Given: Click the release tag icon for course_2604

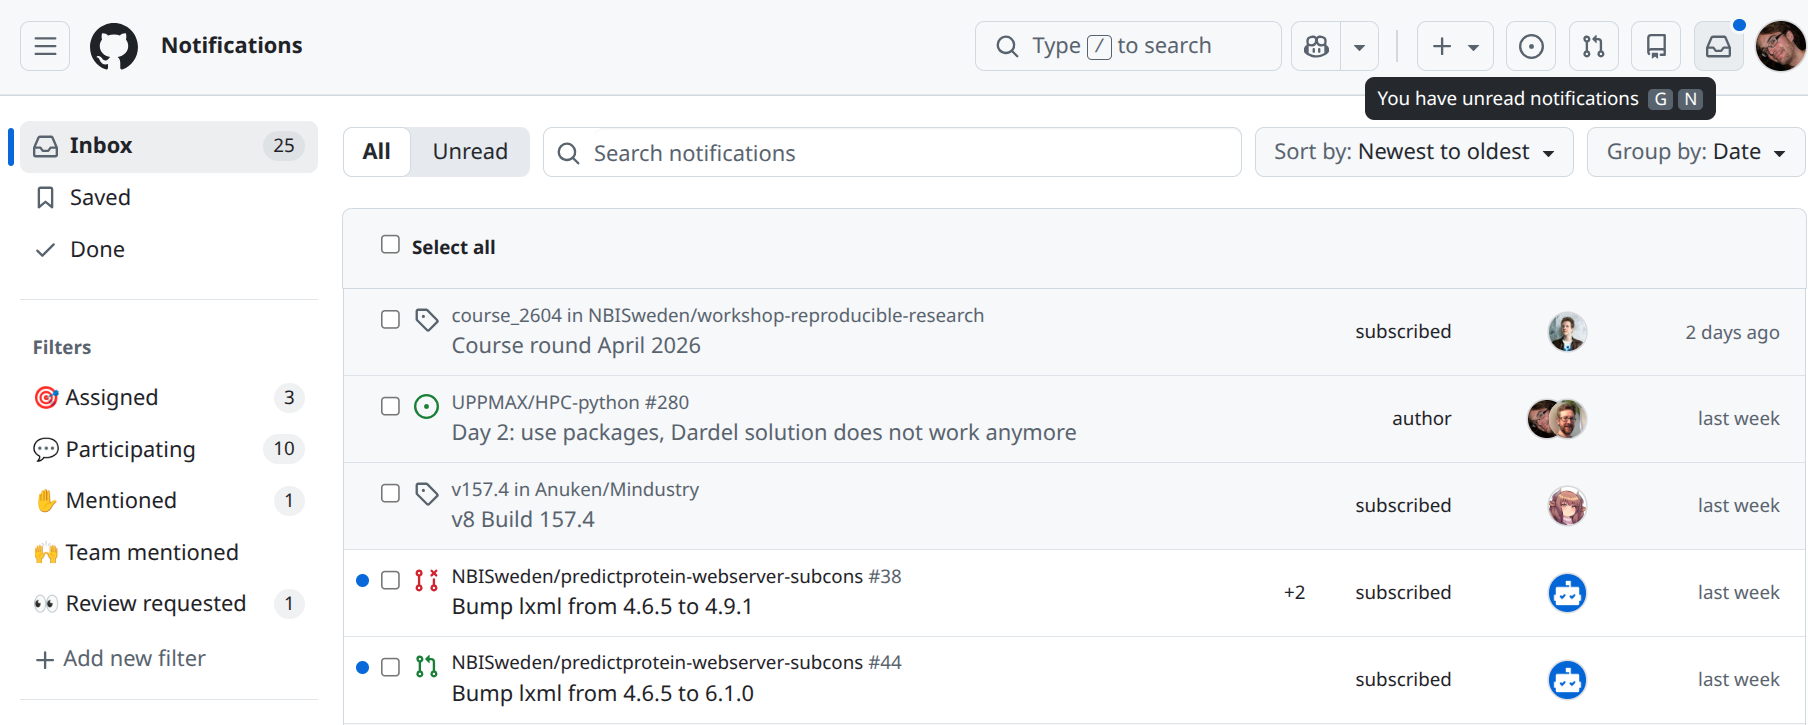Looking at the screenshot, I should pyautogui.click(x=427, y=320).
